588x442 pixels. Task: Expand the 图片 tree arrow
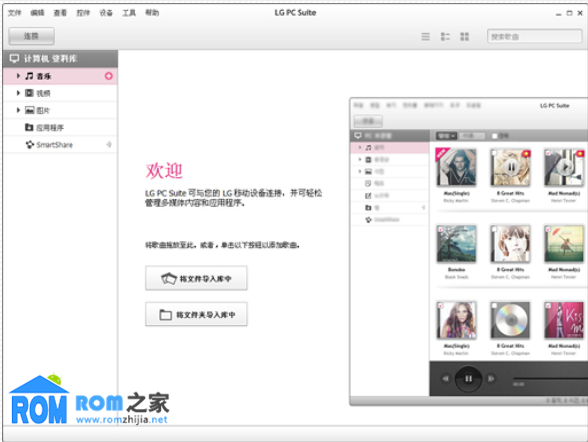pyautogui.click(x=18, y=110)
